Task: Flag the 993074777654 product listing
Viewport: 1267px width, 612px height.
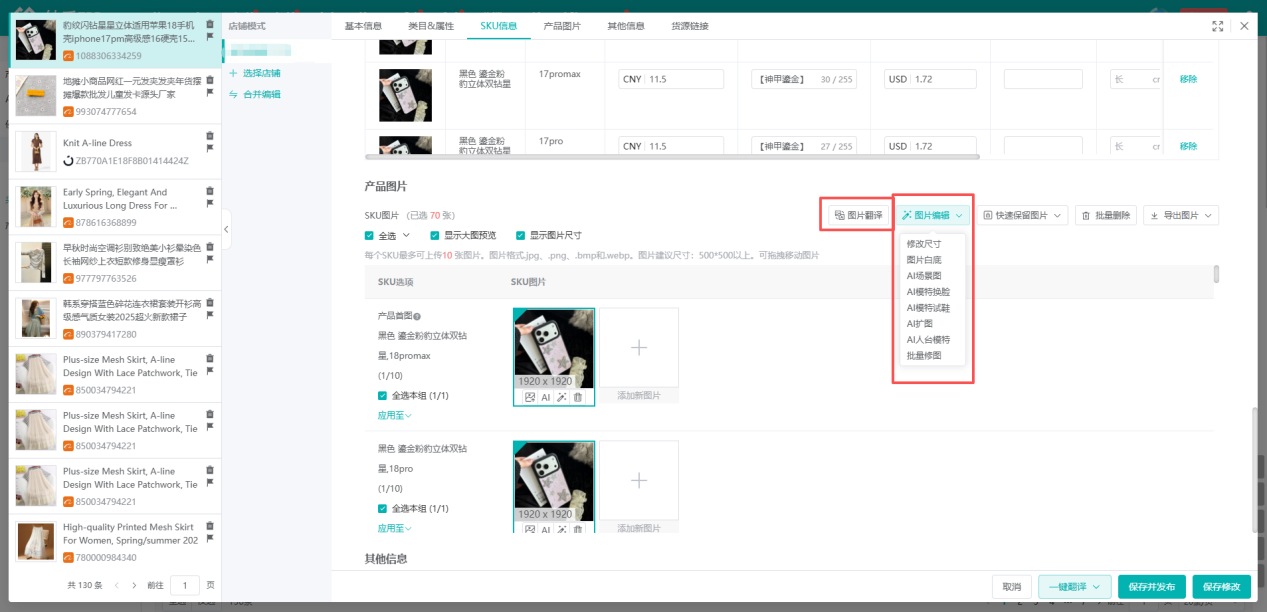Action: [x=210, y=92]
